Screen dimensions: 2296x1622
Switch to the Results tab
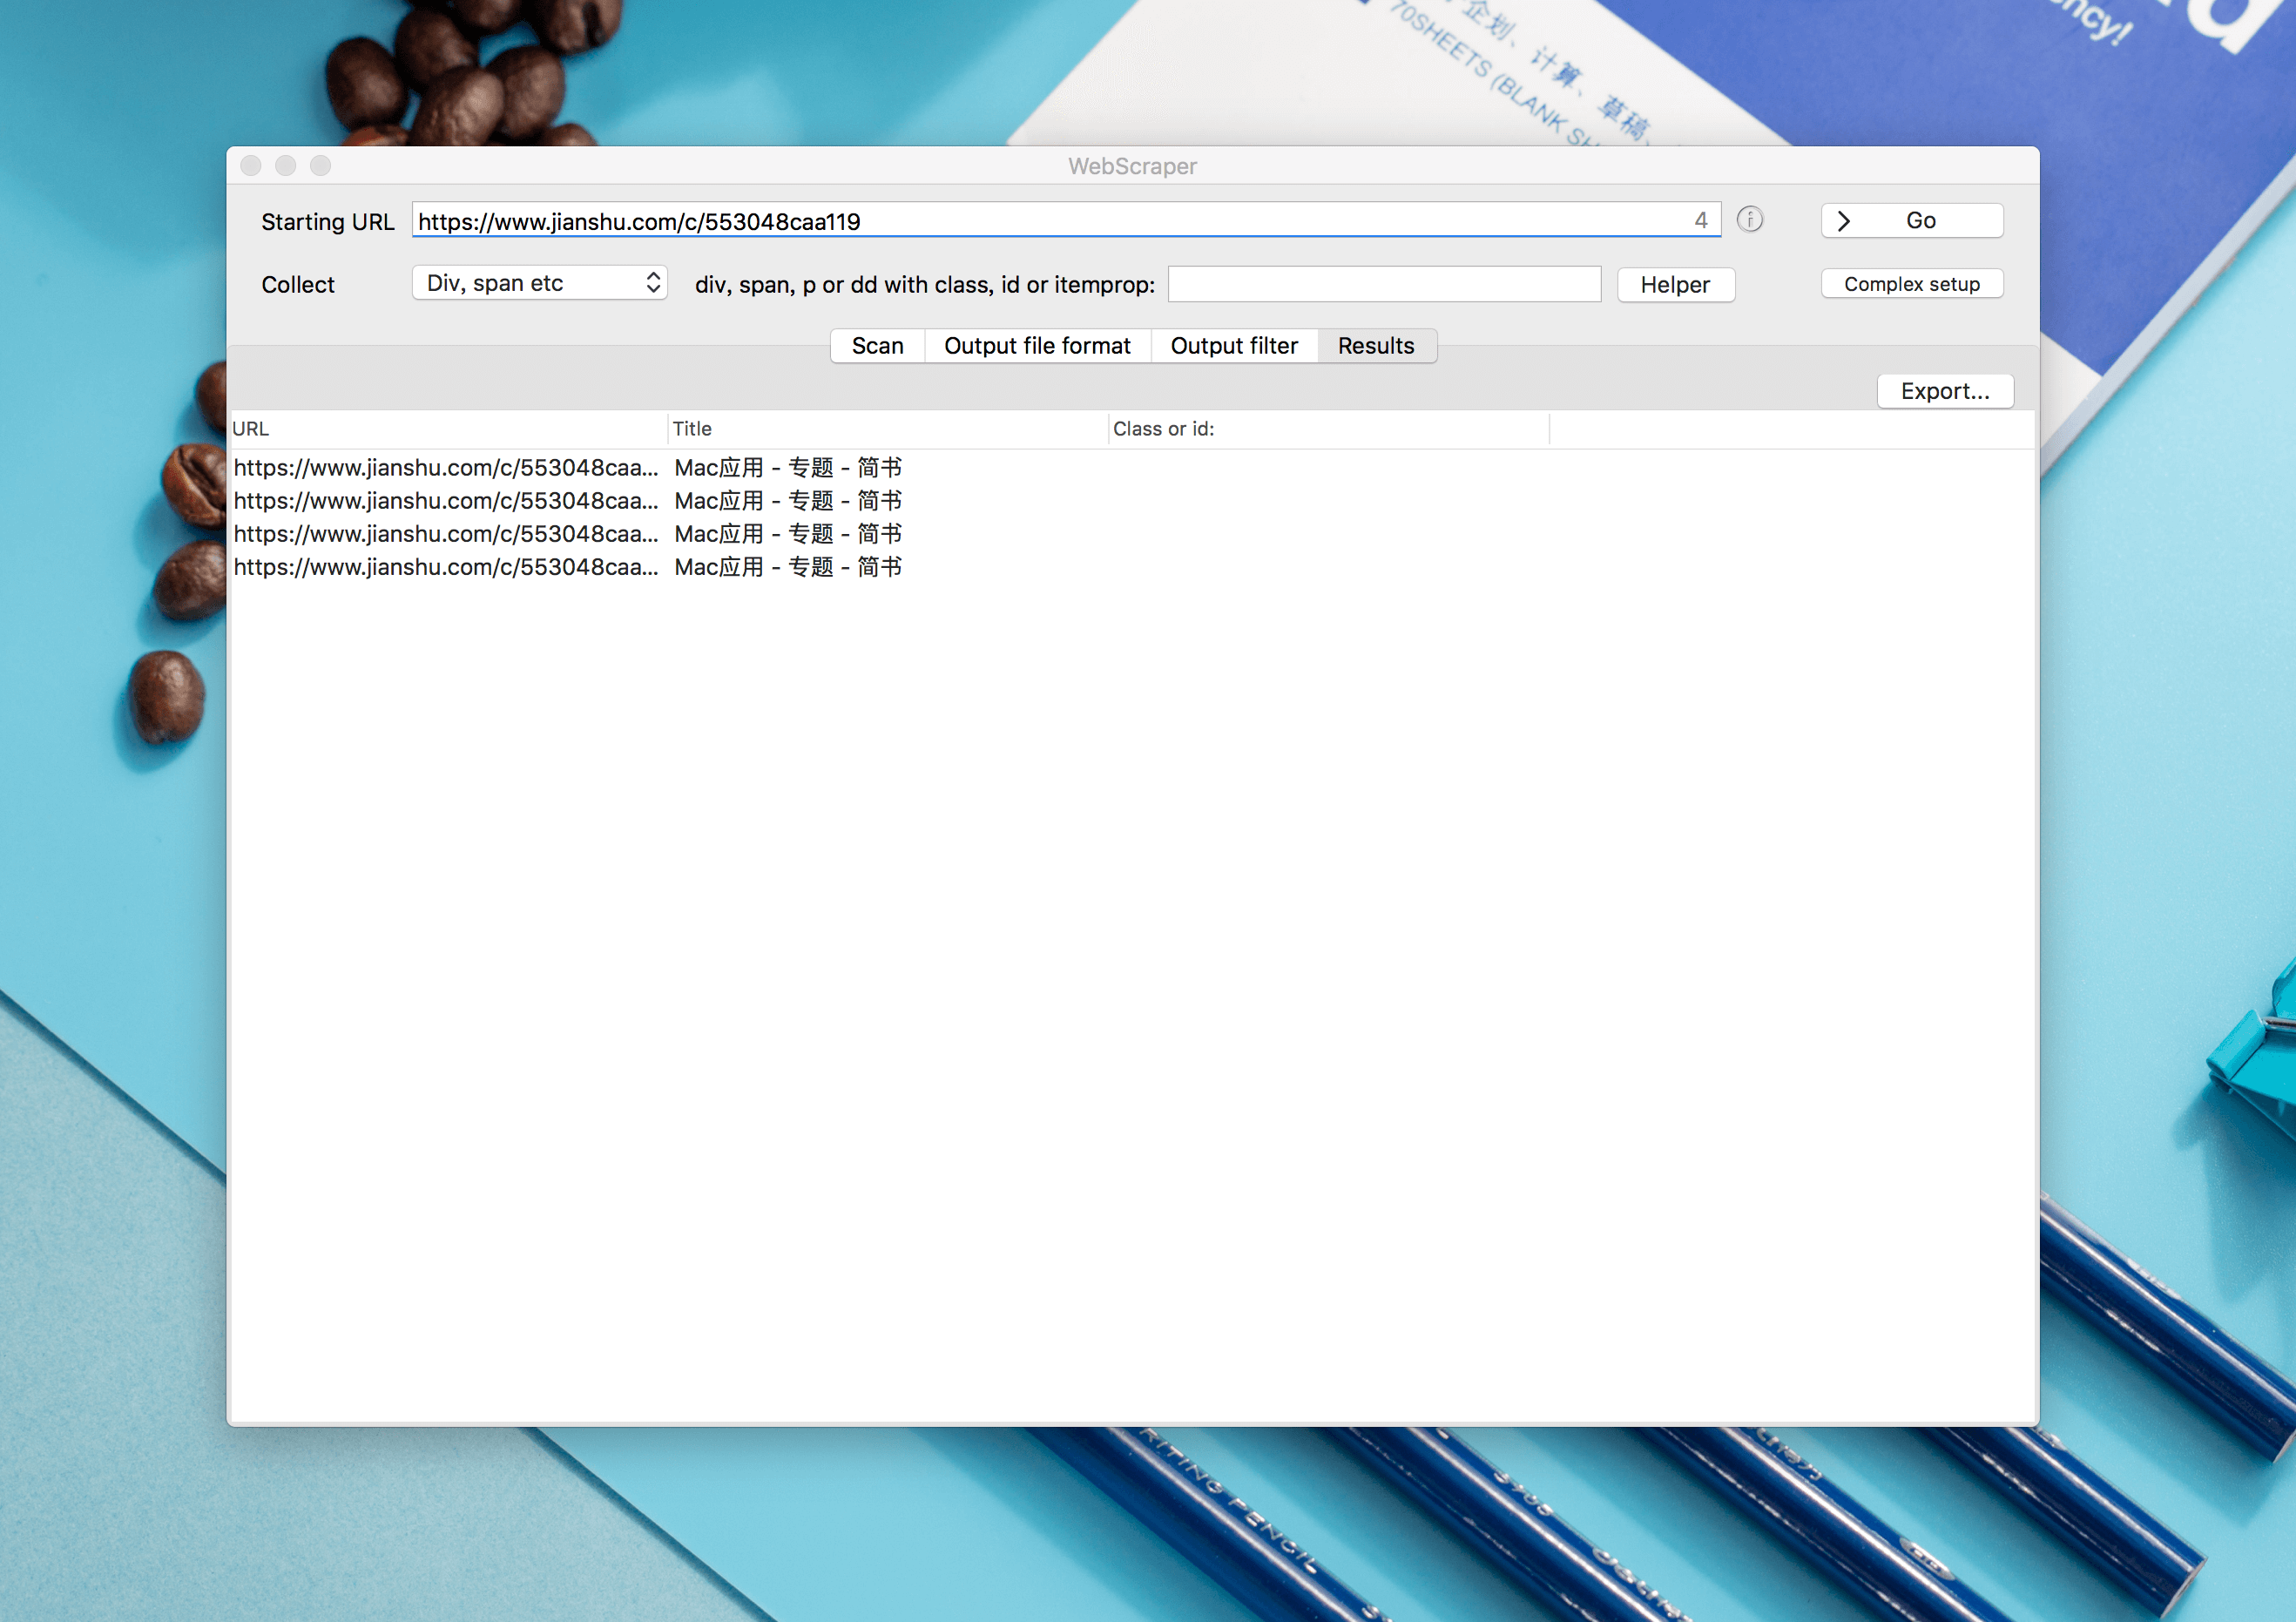pos(1376,346)
